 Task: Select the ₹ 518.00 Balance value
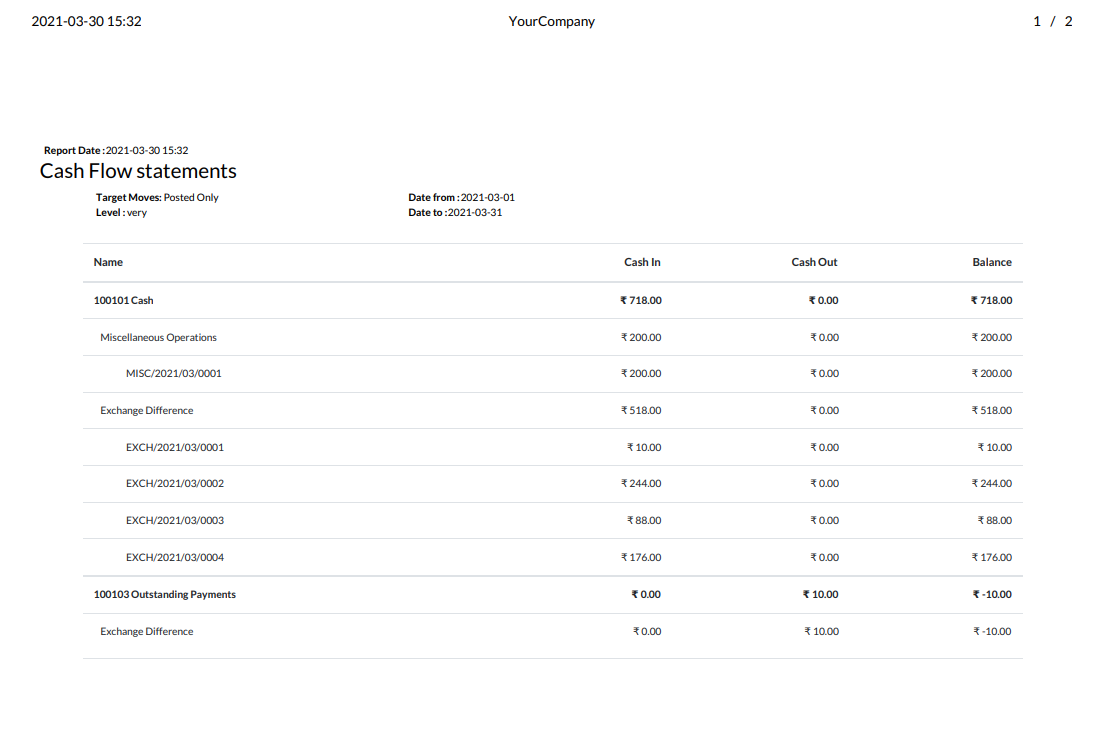[992, 410]
